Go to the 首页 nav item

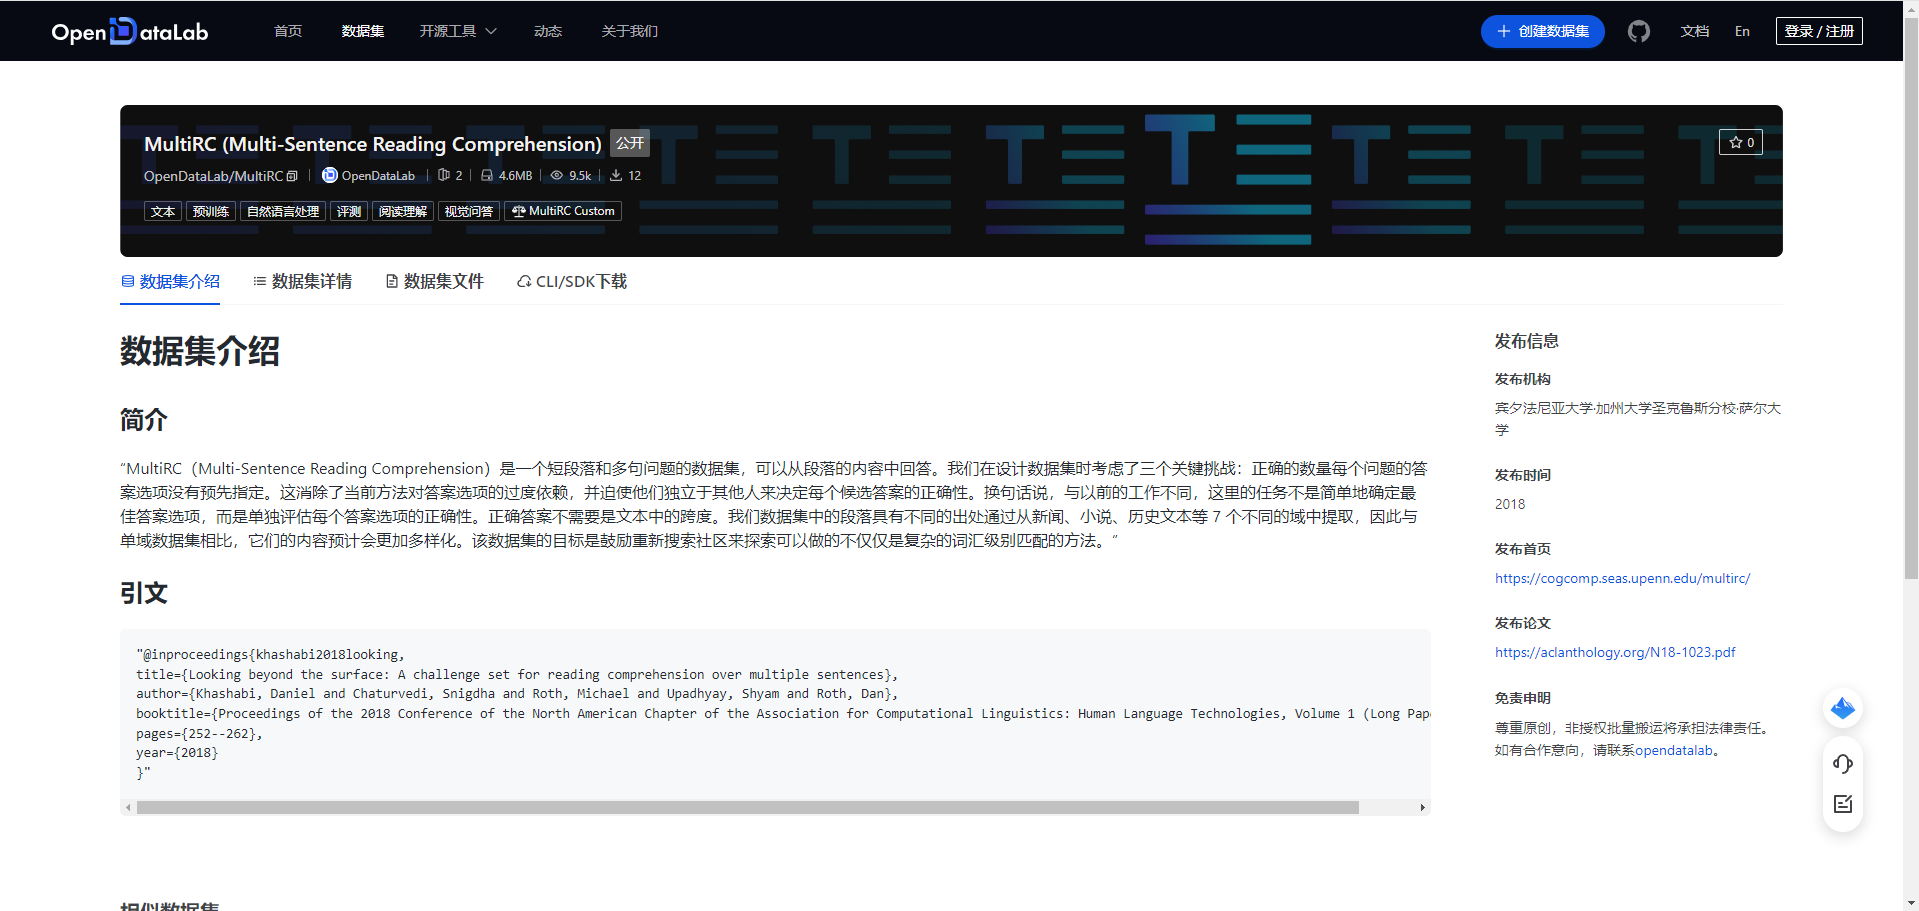coord(288,31)
